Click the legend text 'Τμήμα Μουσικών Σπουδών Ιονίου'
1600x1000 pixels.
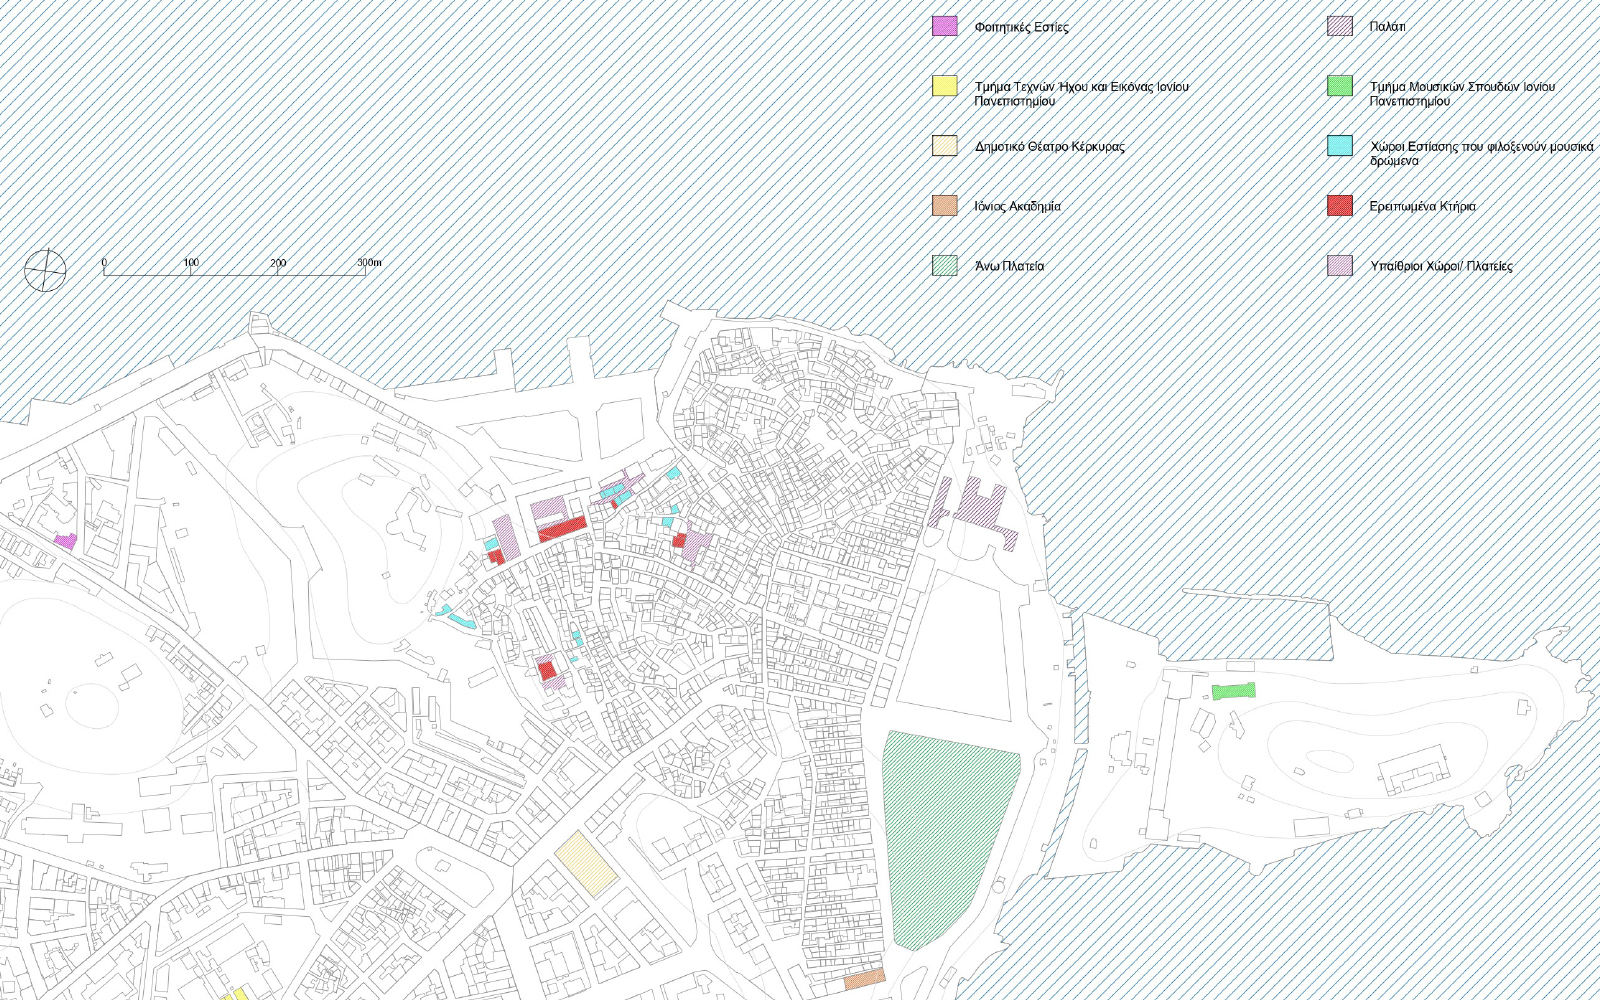tap(1462, 87)
